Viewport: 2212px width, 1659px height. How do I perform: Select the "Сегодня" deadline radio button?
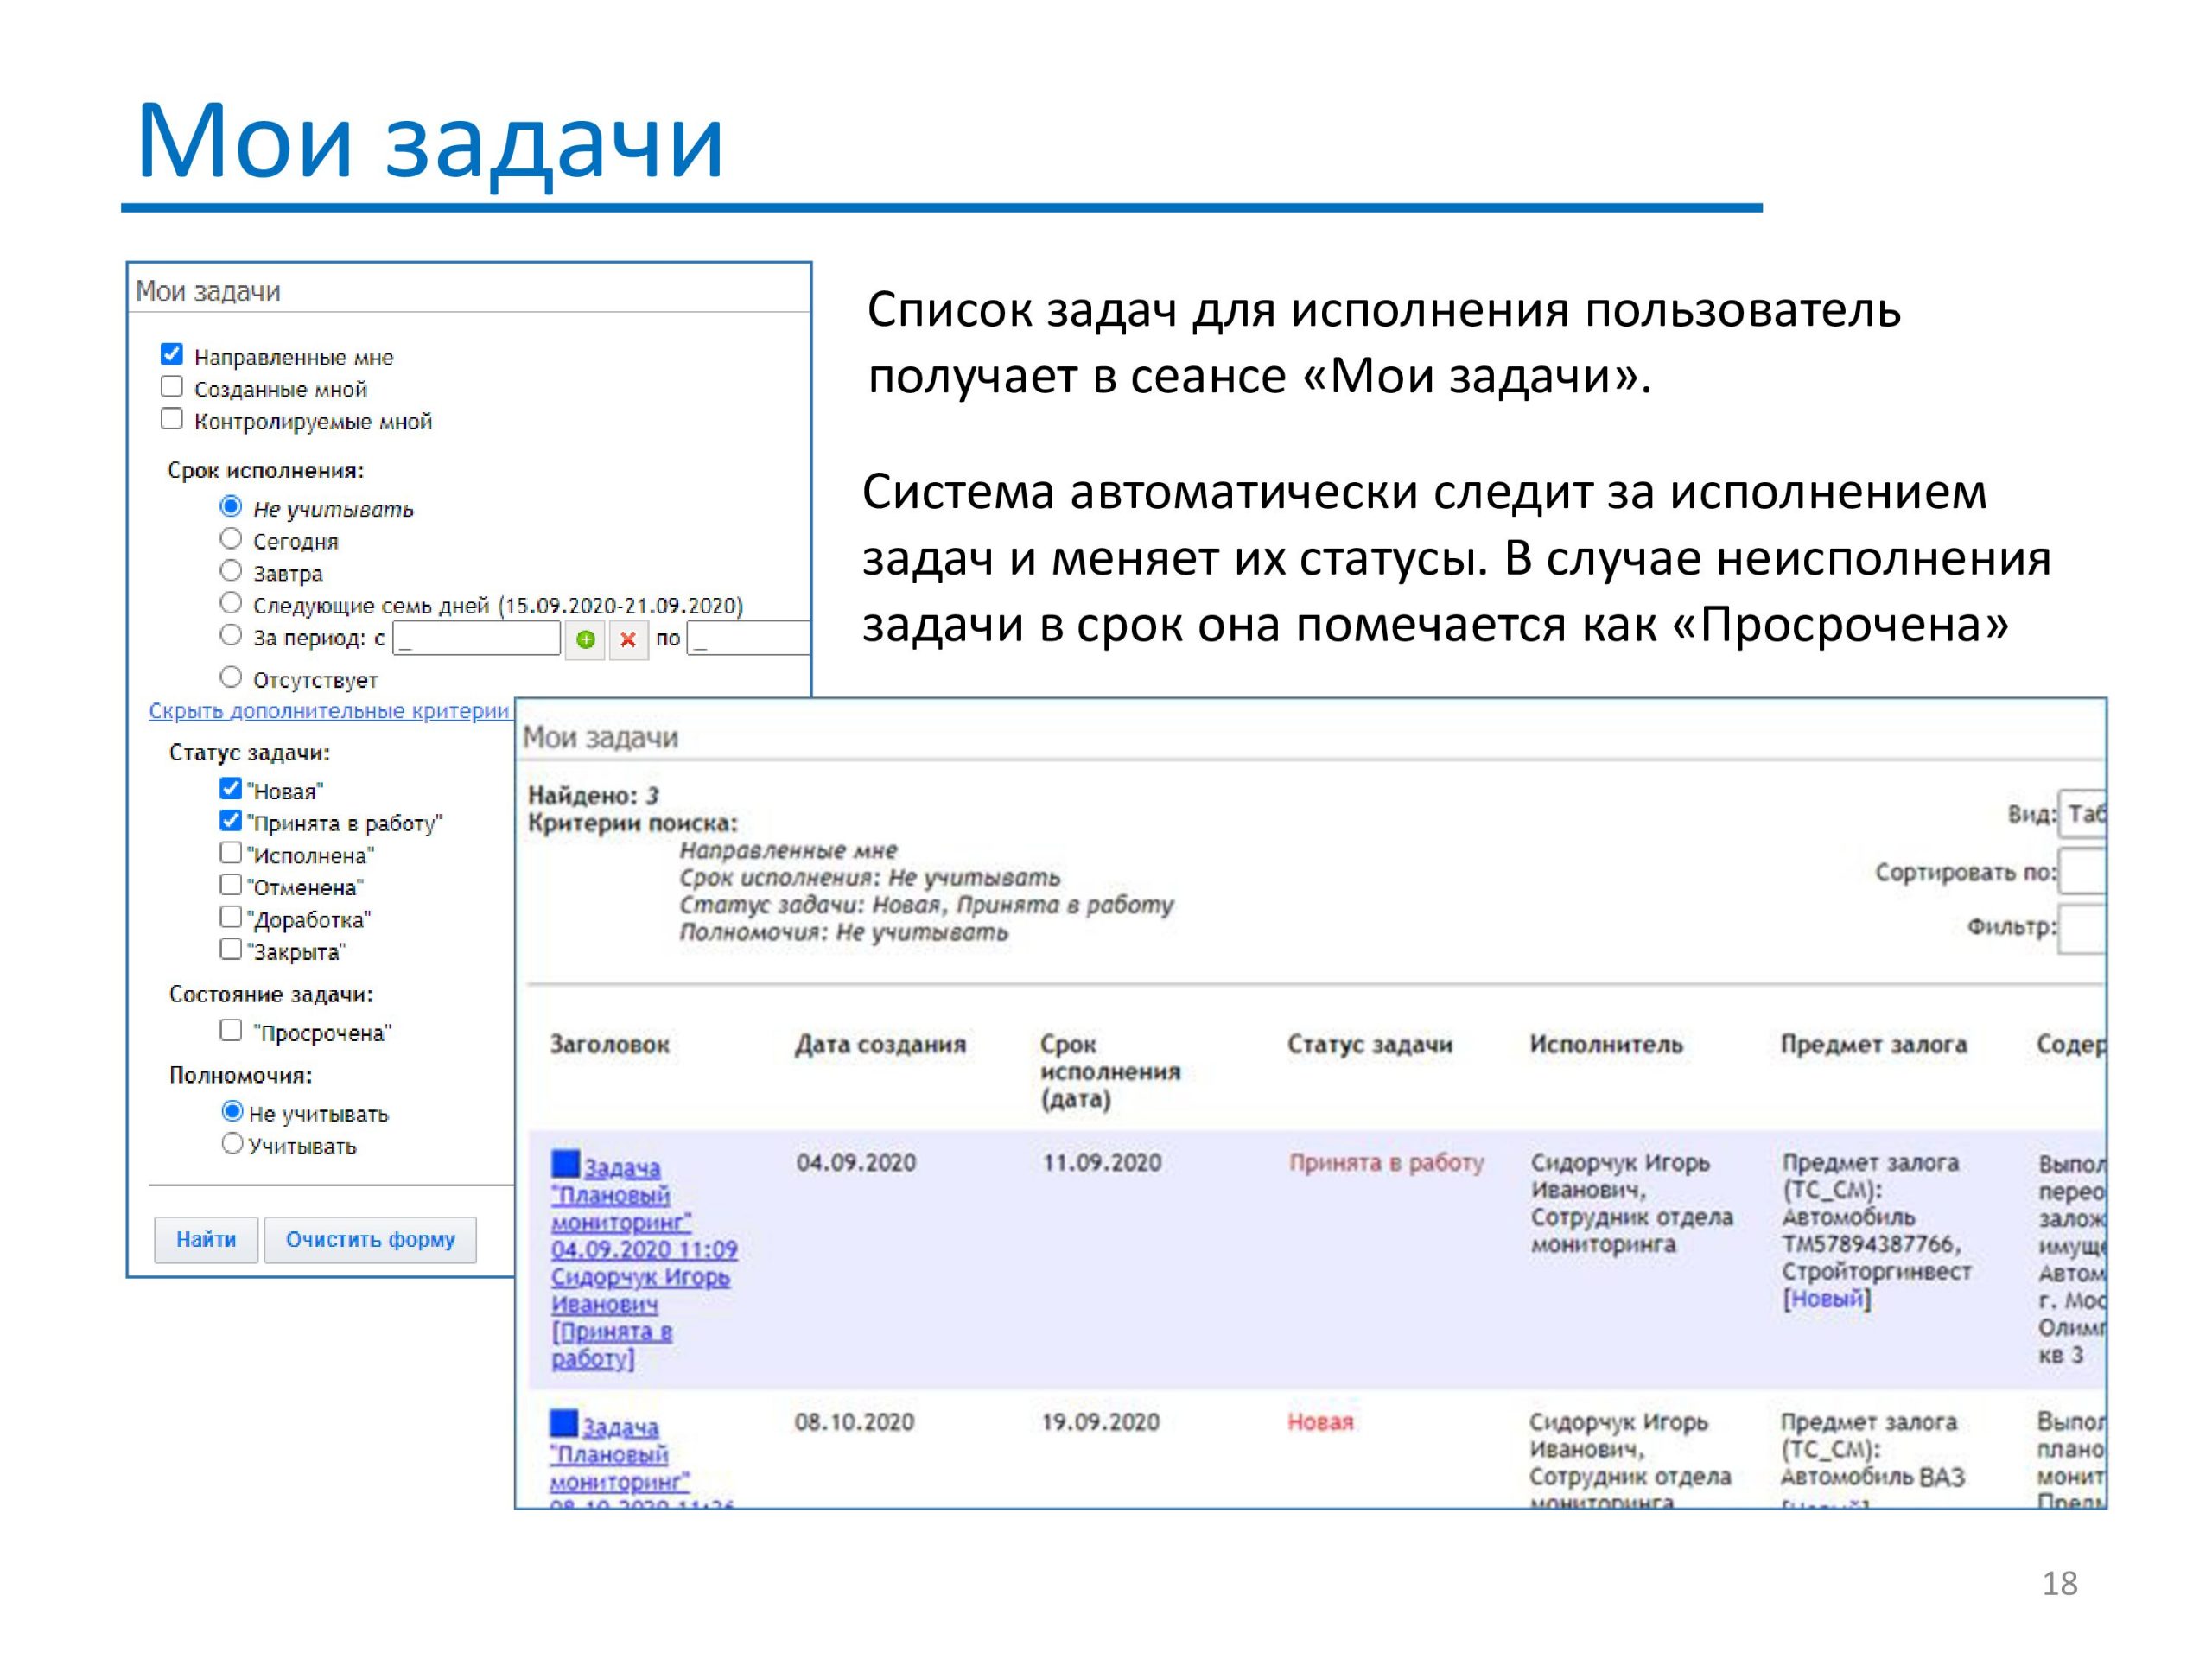(231, 538)
